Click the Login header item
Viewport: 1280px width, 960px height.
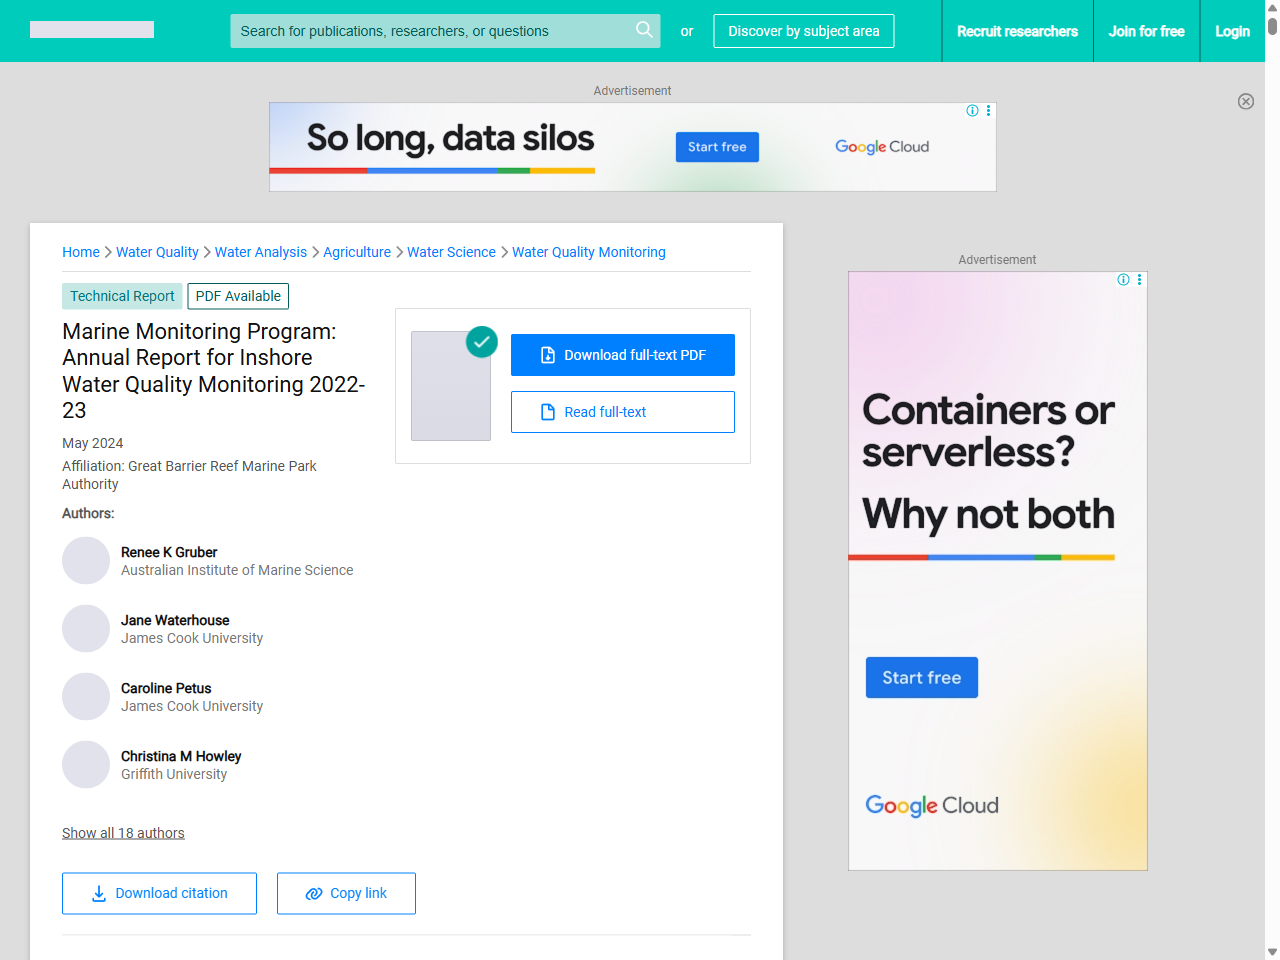pos(1232,31)
